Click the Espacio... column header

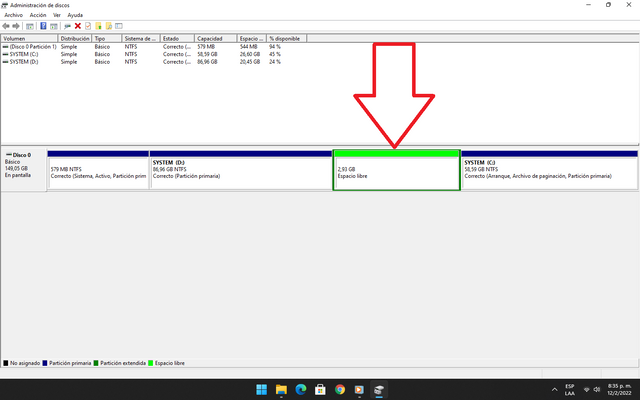pos(252,38)
